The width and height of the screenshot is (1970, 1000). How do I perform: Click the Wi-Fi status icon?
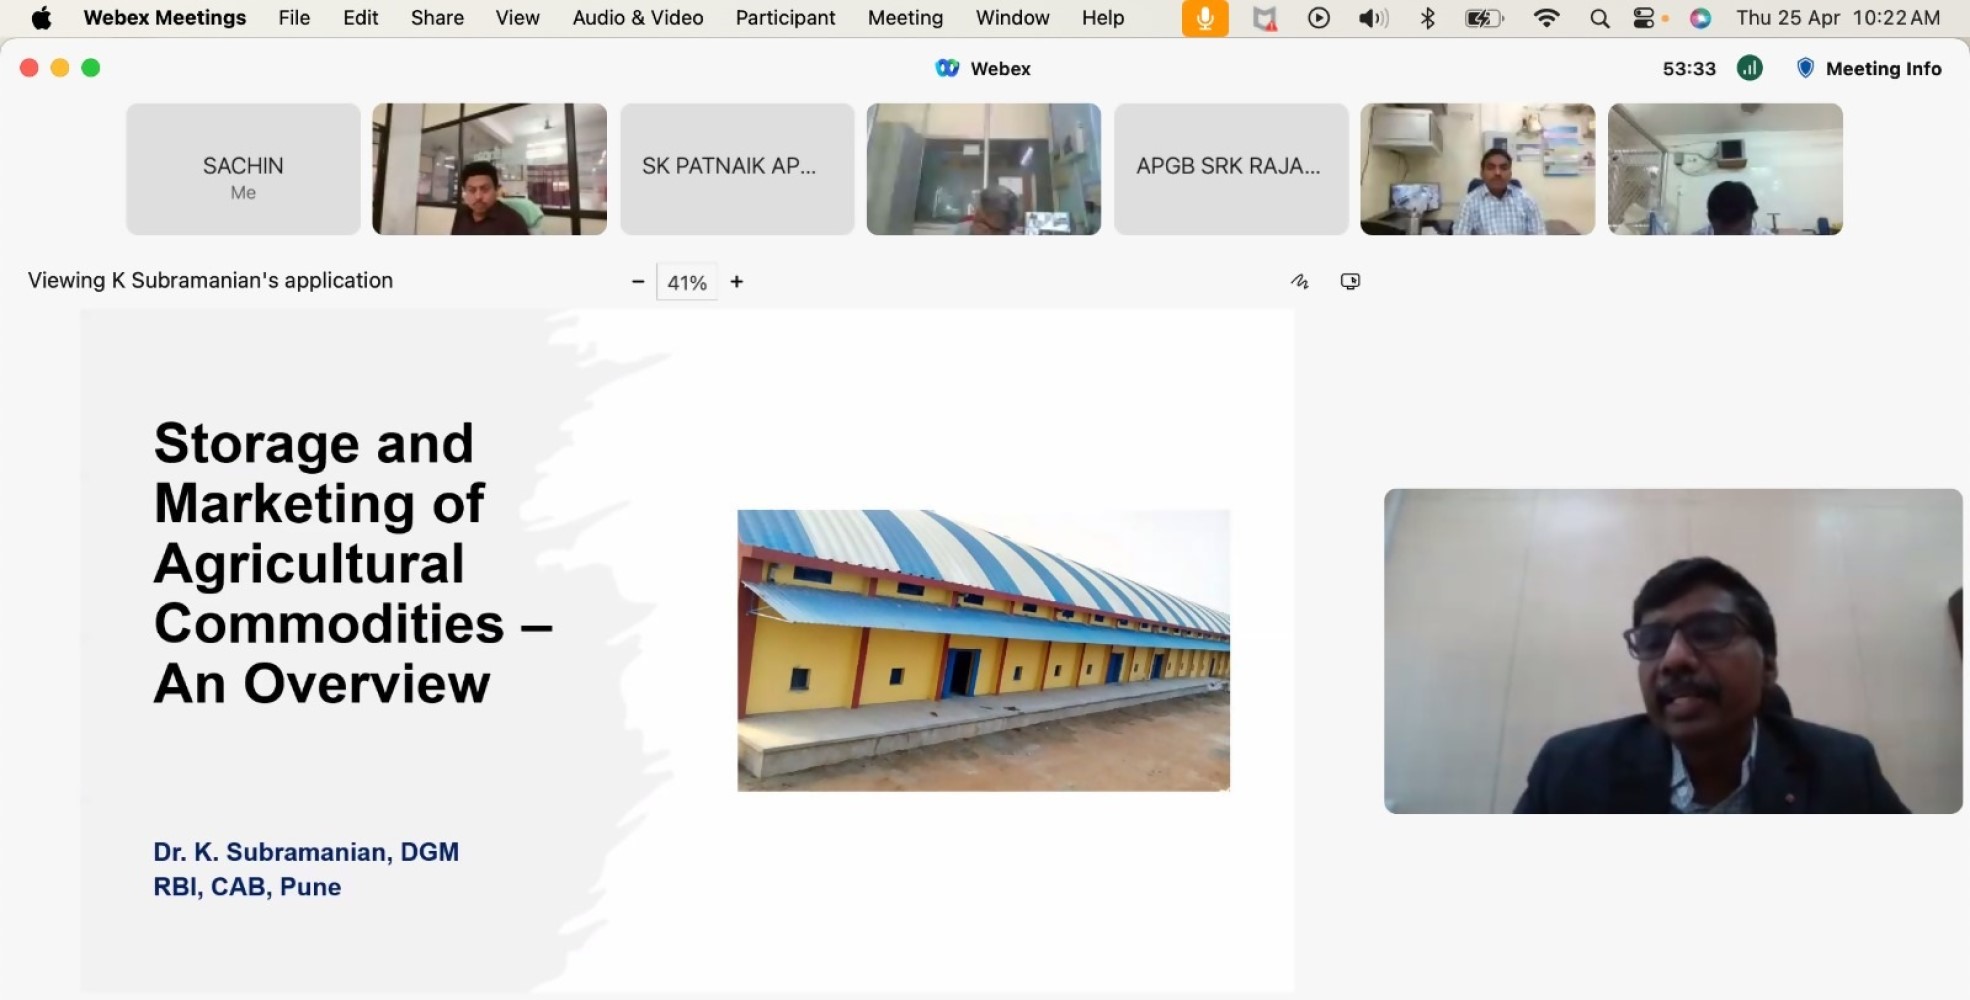pos(1546,18)
